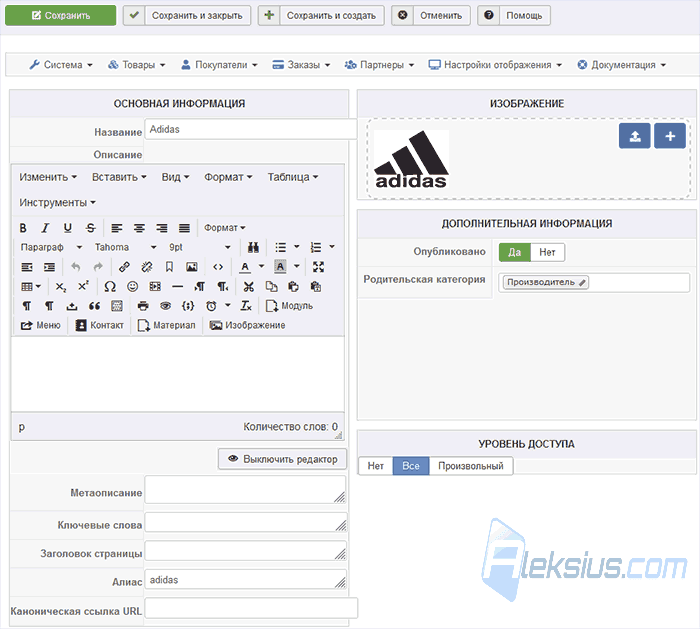Image resolution: width=700 pixels, height=629 pixels.
Task: Open Помощь help
Action: tap(514, 16)
